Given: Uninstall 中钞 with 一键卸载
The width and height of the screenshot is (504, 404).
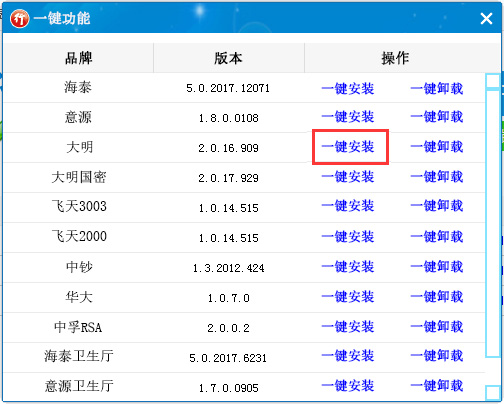Looking at the screenshot, I should pos(437,267).
